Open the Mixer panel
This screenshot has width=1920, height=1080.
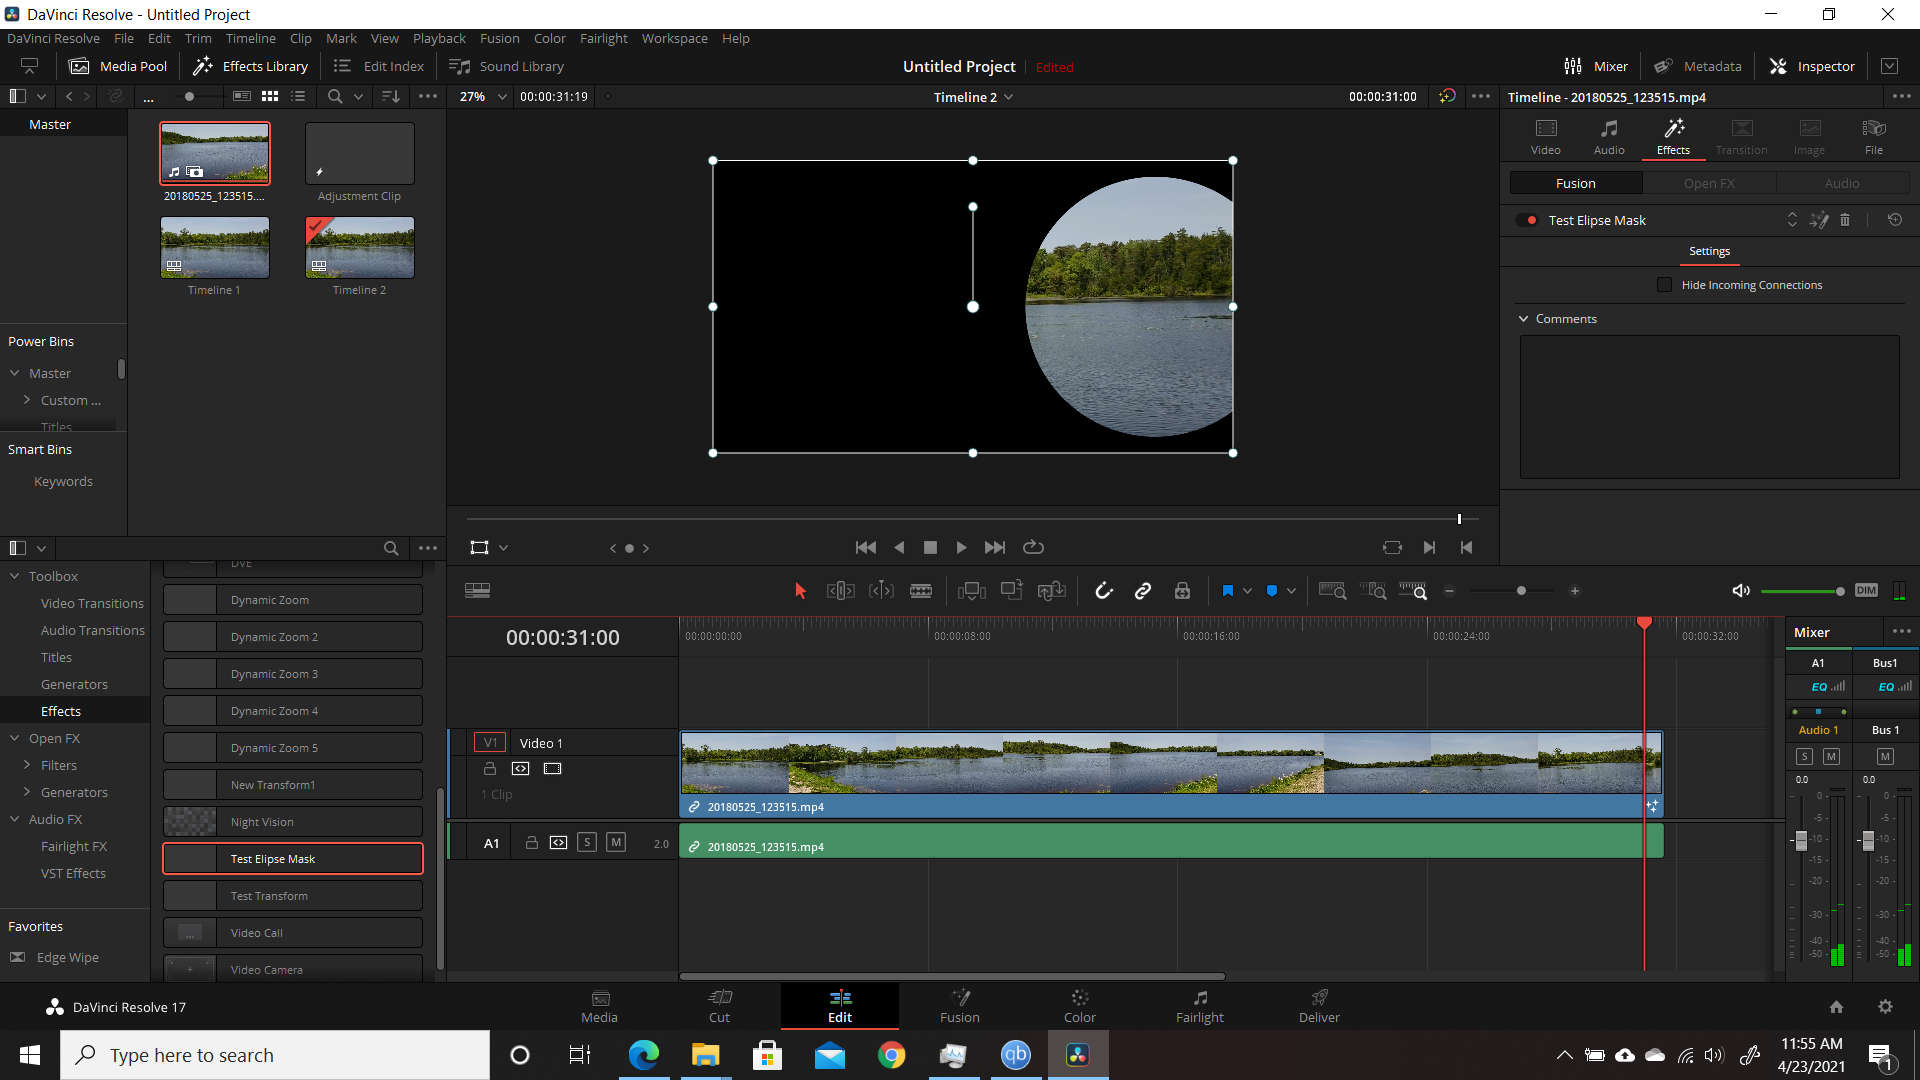(1596, 66)
